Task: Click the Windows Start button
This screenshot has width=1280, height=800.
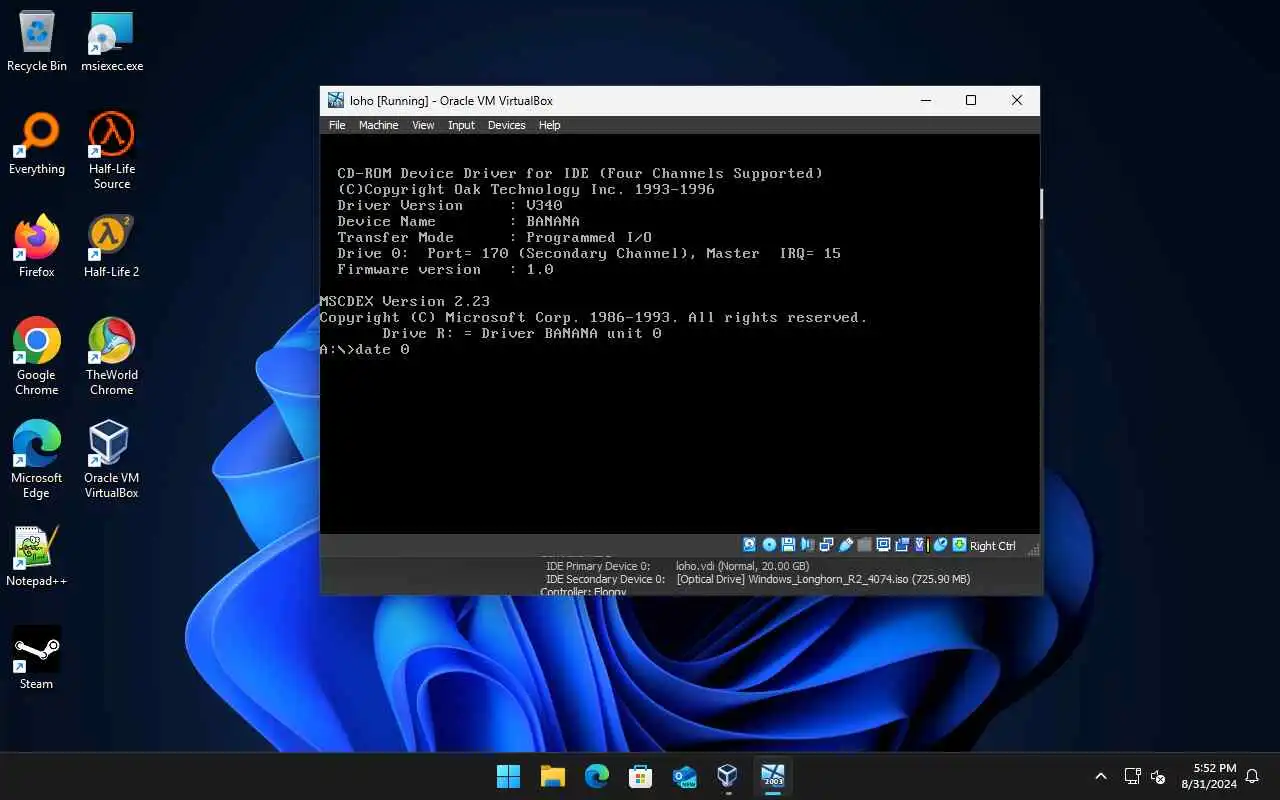Action: (509, 776)
